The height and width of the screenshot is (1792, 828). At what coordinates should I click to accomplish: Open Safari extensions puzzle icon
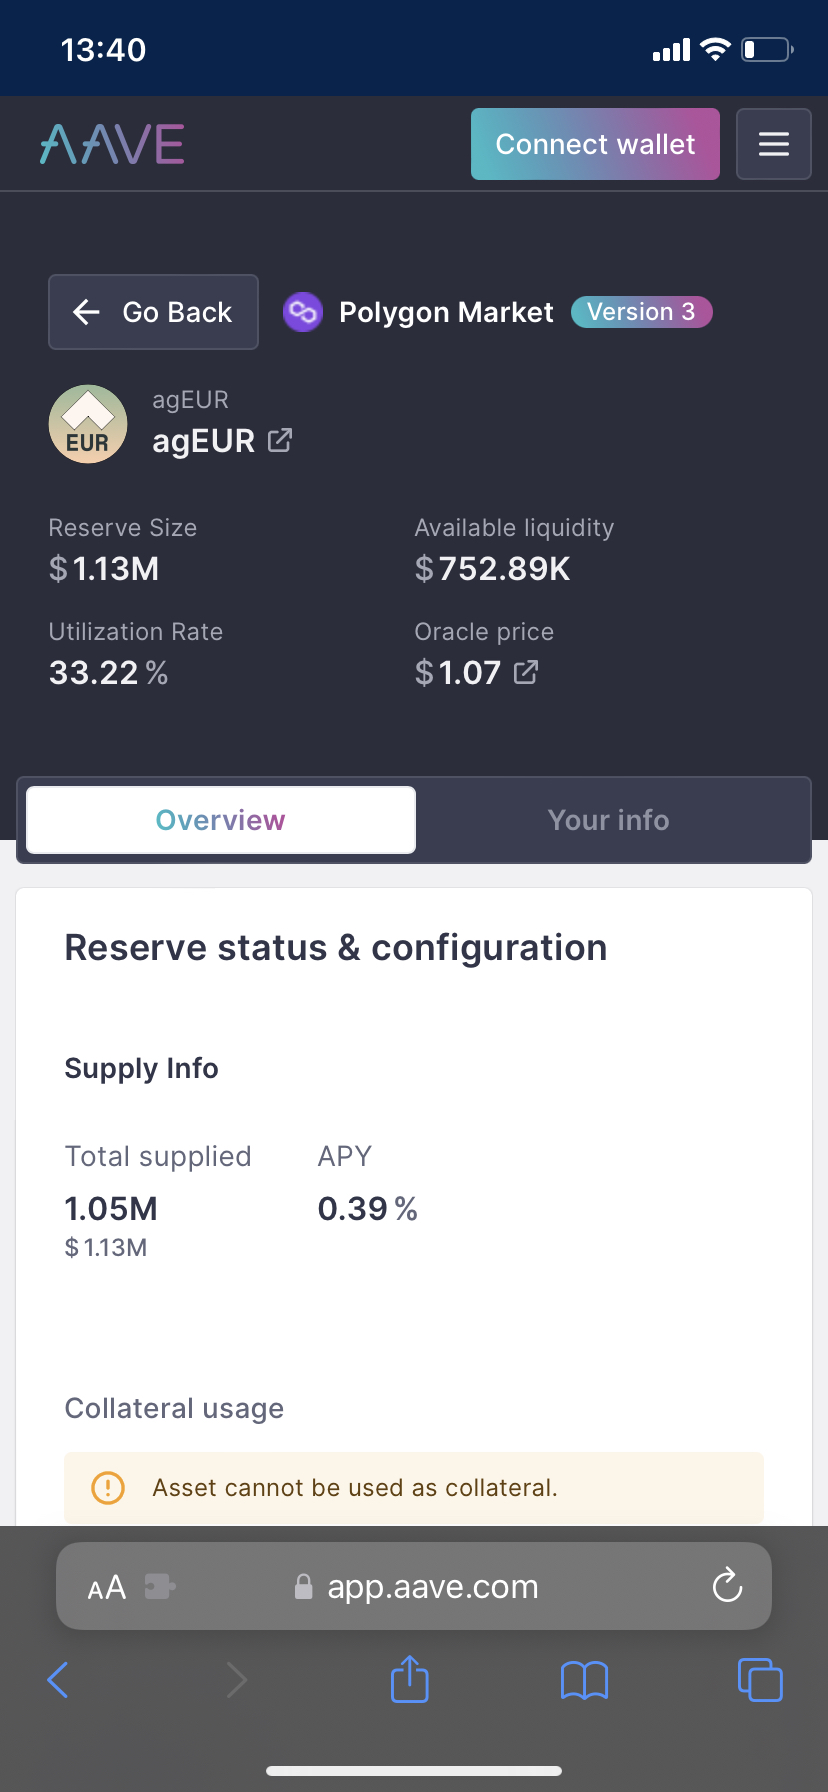click(x=160, y=1586)
